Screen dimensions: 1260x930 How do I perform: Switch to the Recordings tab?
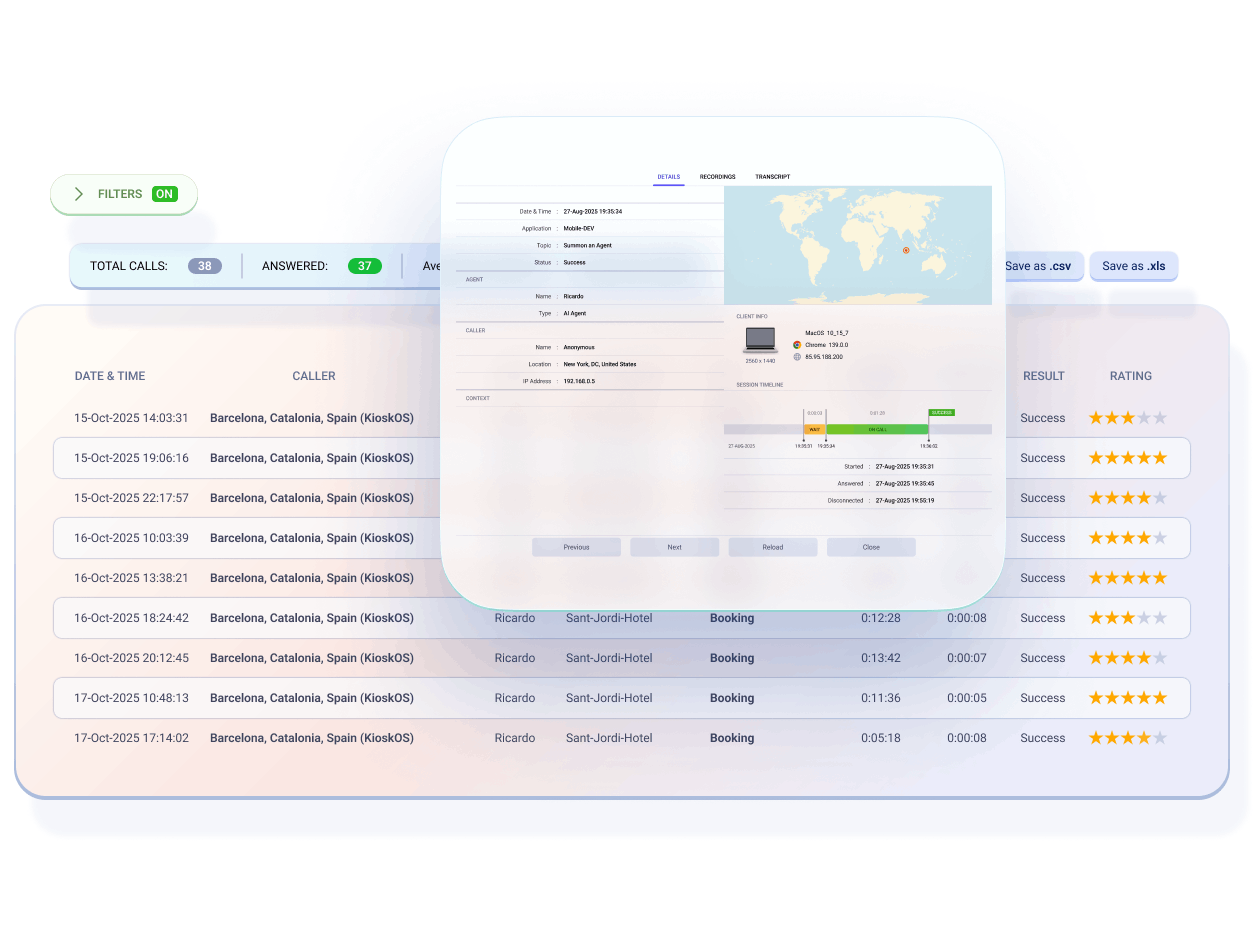717,177
